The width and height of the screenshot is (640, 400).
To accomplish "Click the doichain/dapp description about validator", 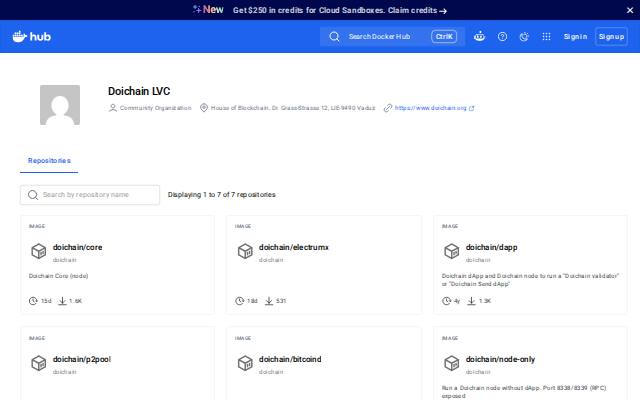I will (530, 280).
